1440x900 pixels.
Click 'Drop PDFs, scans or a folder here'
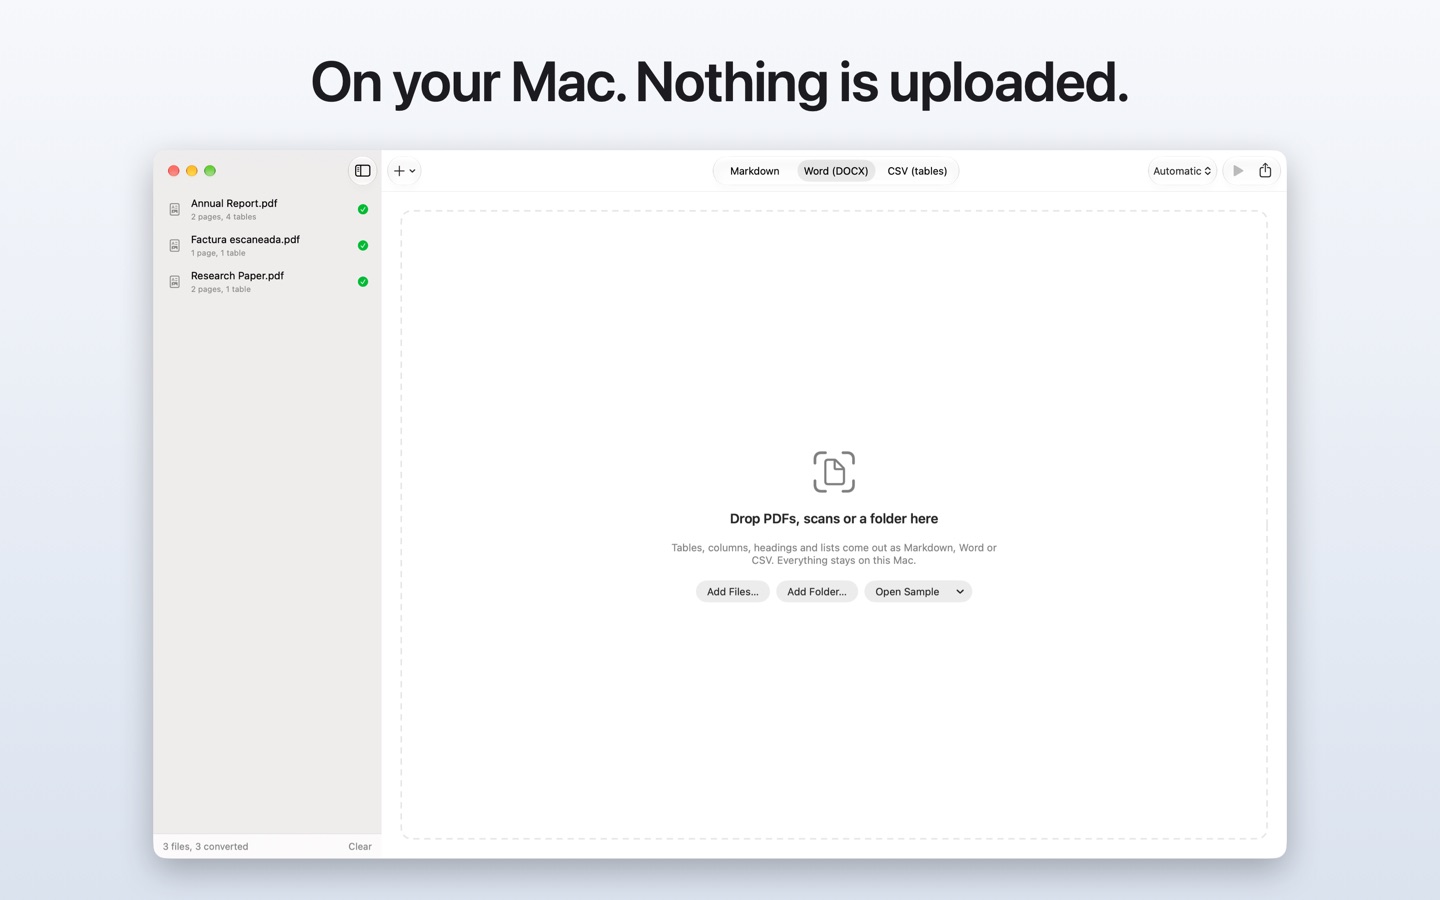834,519
